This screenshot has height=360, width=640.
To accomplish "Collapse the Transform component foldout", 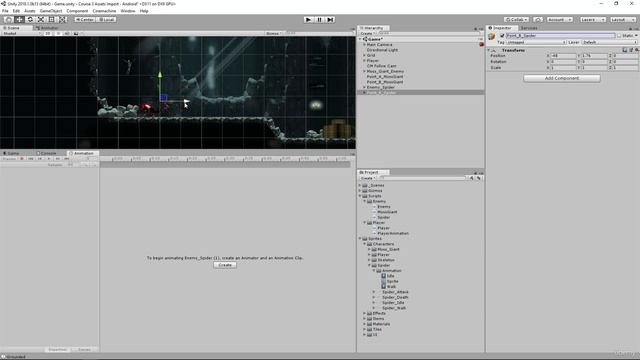I will pyautogui.click(x=489, y=50).
